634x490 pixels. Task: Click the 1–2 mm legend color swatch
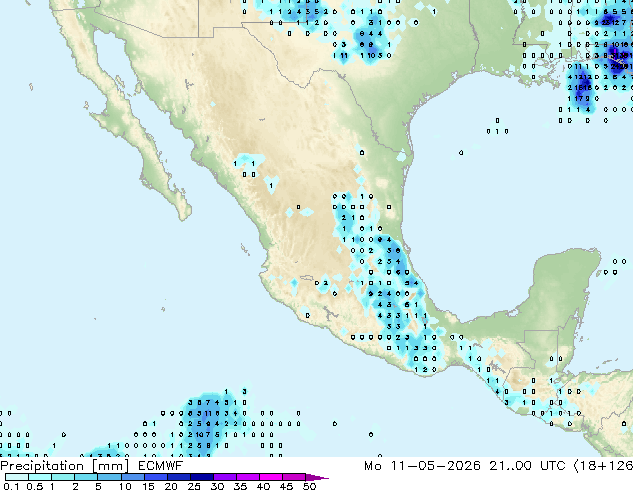(63, 477)
